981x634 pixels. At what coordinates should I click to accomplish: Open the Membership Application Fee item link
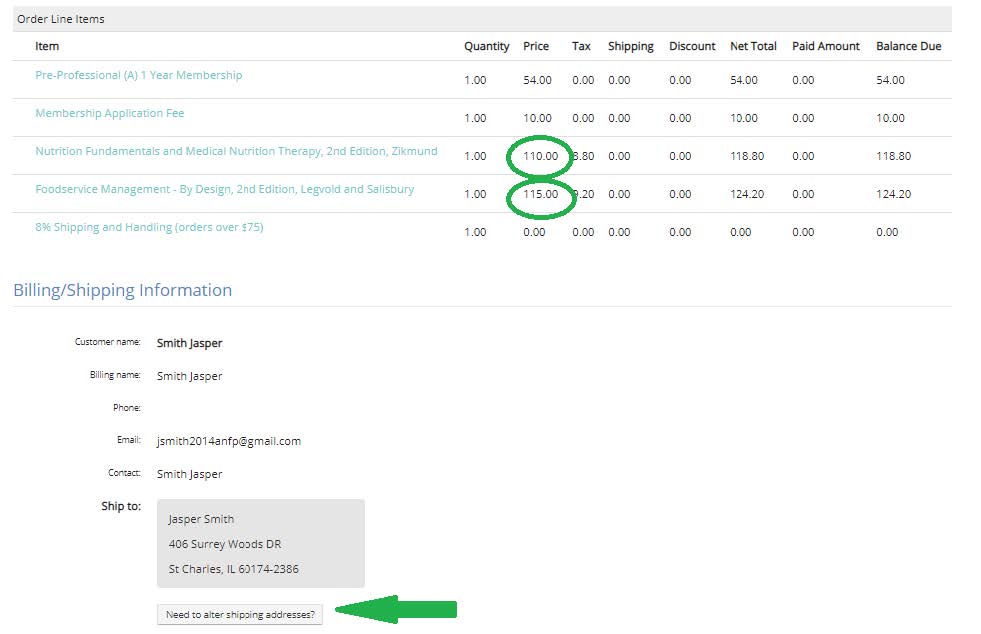coord(110,114)
